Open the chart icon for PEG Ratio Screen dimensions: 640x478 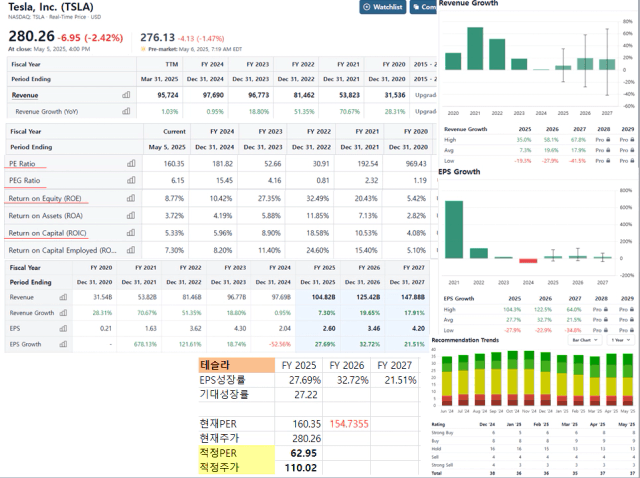(x=131, y=180)
